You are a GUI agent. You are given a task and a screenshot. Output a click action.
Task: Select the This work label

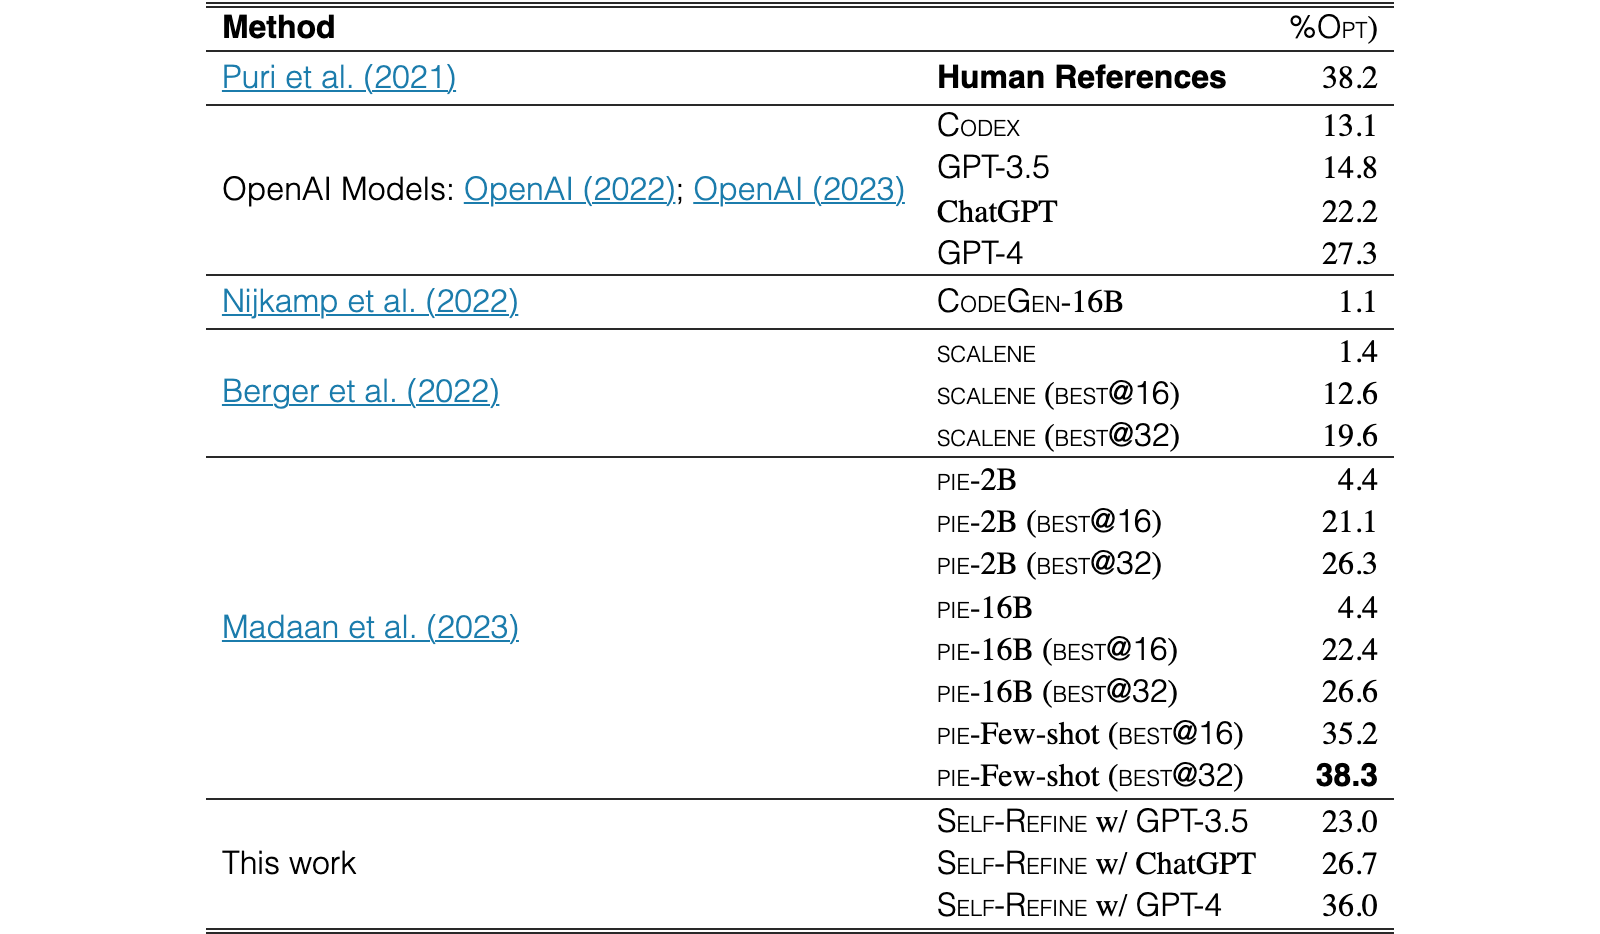click(289, 863)
